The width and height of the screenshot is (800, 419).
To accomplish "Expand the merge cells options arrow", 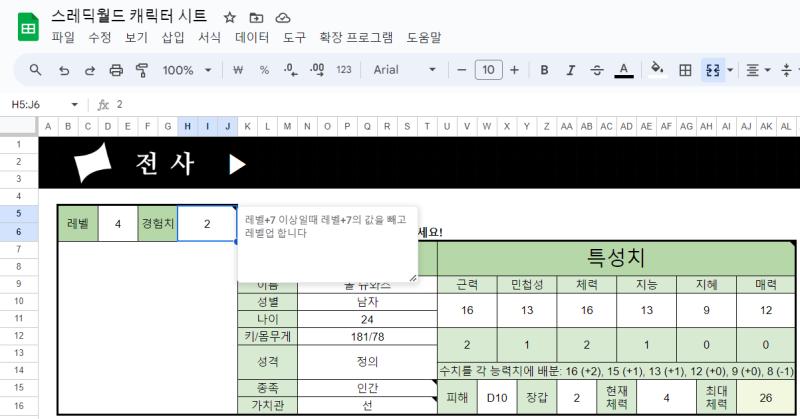I will click(x=730, y=70).
